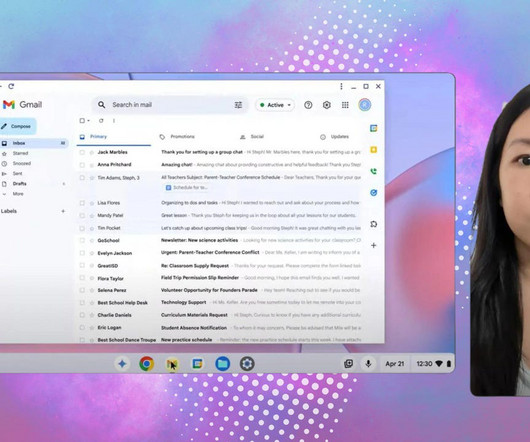Create a new label with plus icon

pos(63,211)
